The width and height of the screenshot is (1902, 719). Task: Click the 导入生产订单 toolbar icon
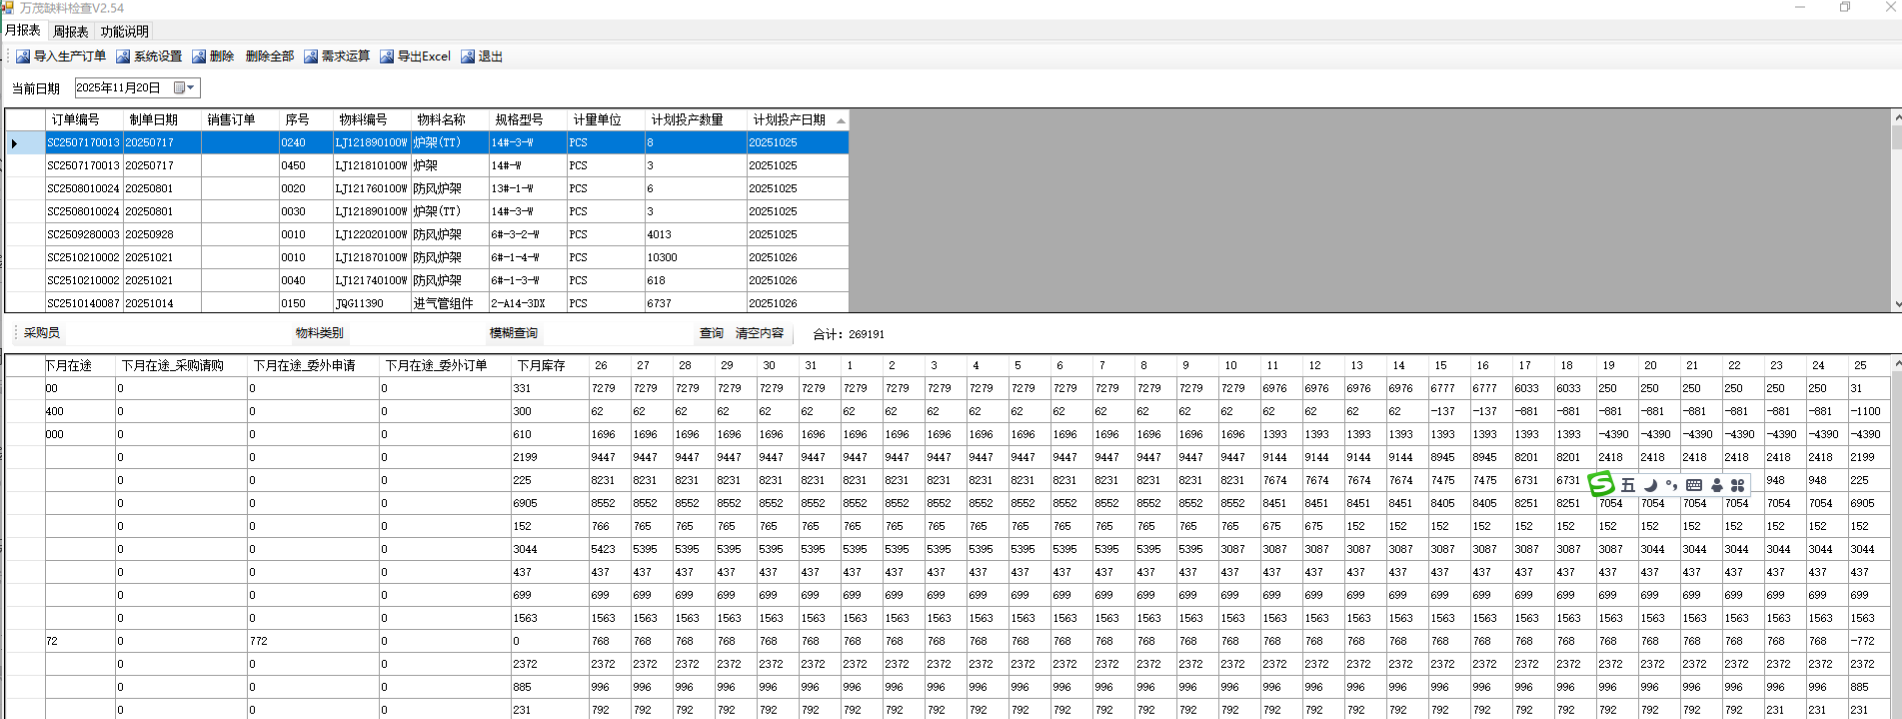coord(23,57)
